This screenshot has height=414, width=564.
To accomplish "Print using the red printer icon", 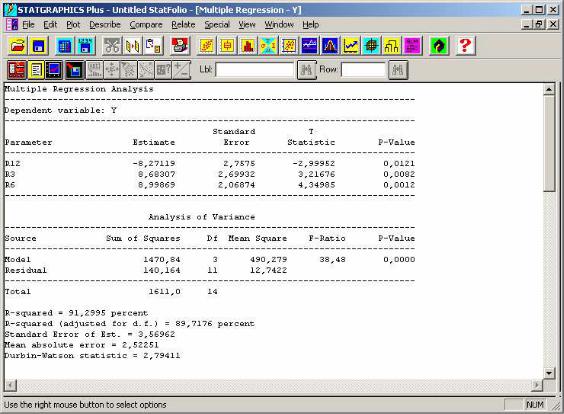I will (180, 46).
